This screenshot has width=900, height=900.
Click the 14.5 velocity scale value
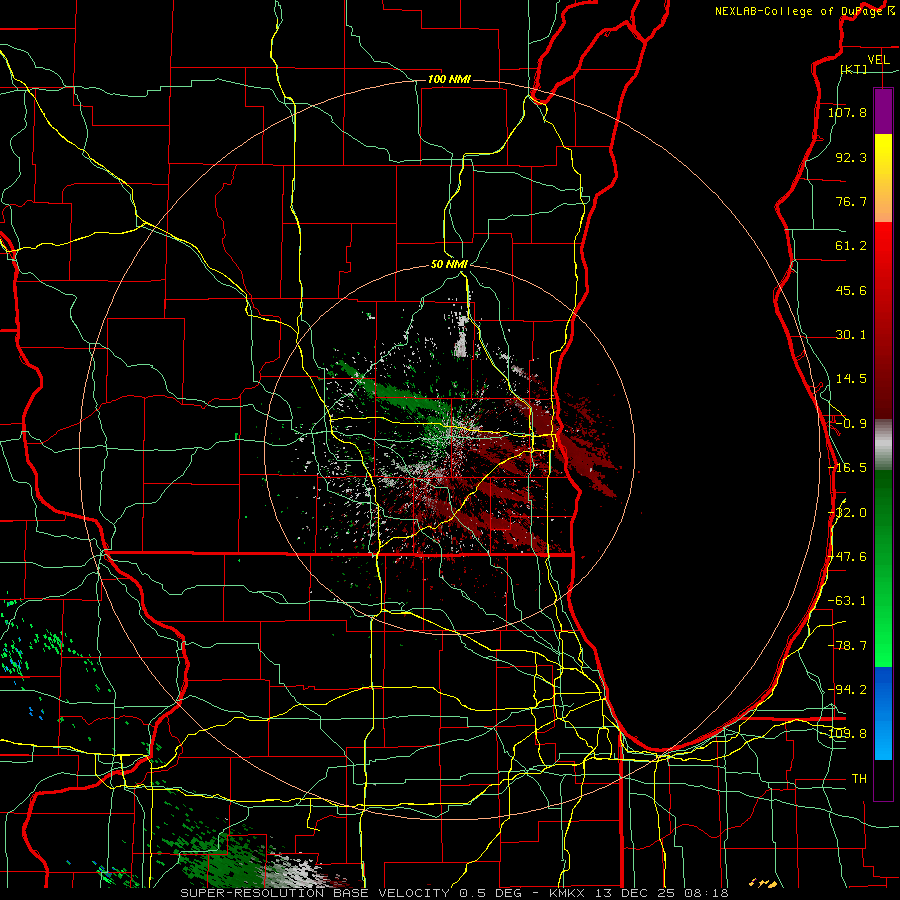851,379
